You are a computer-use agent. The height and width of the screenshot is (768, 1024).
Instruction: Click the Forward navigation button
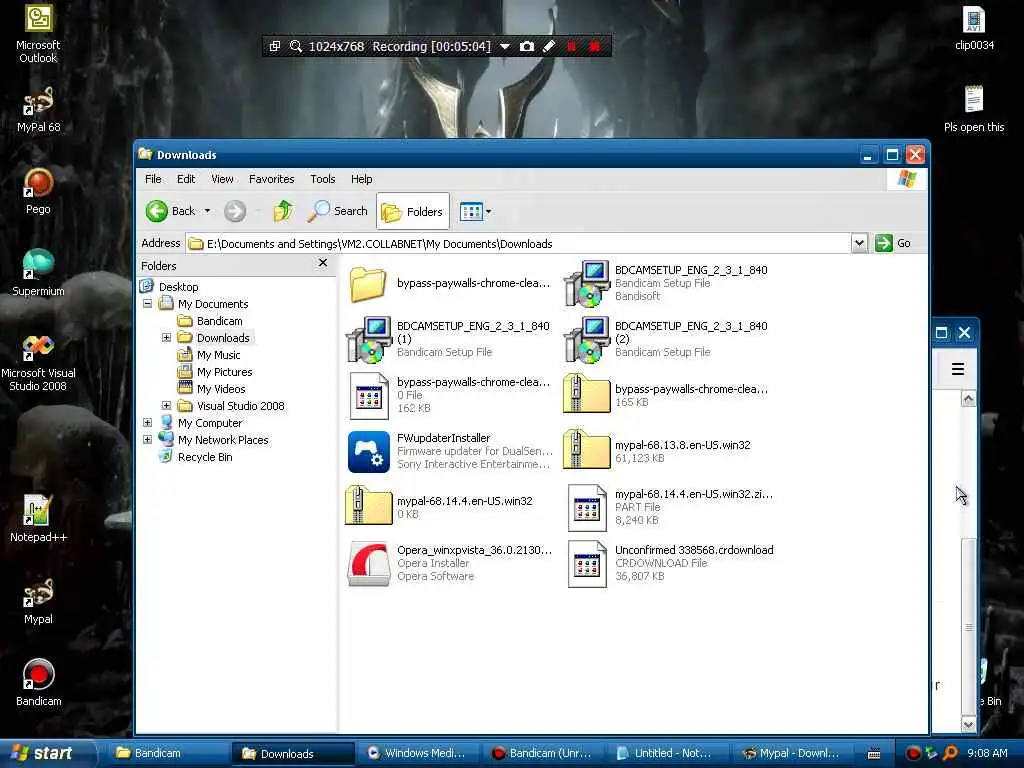pos(235,211)
